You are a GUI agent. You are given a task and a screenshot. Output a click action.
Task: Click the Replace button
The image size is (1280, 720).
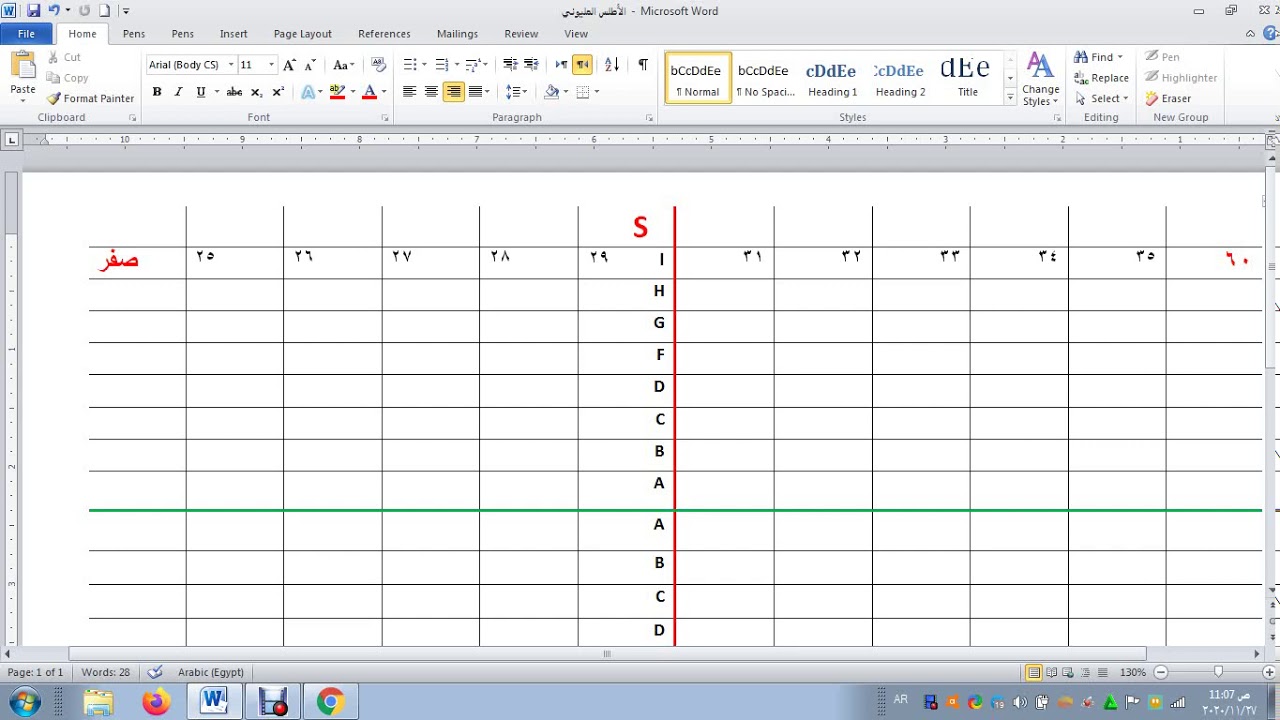1101,78
